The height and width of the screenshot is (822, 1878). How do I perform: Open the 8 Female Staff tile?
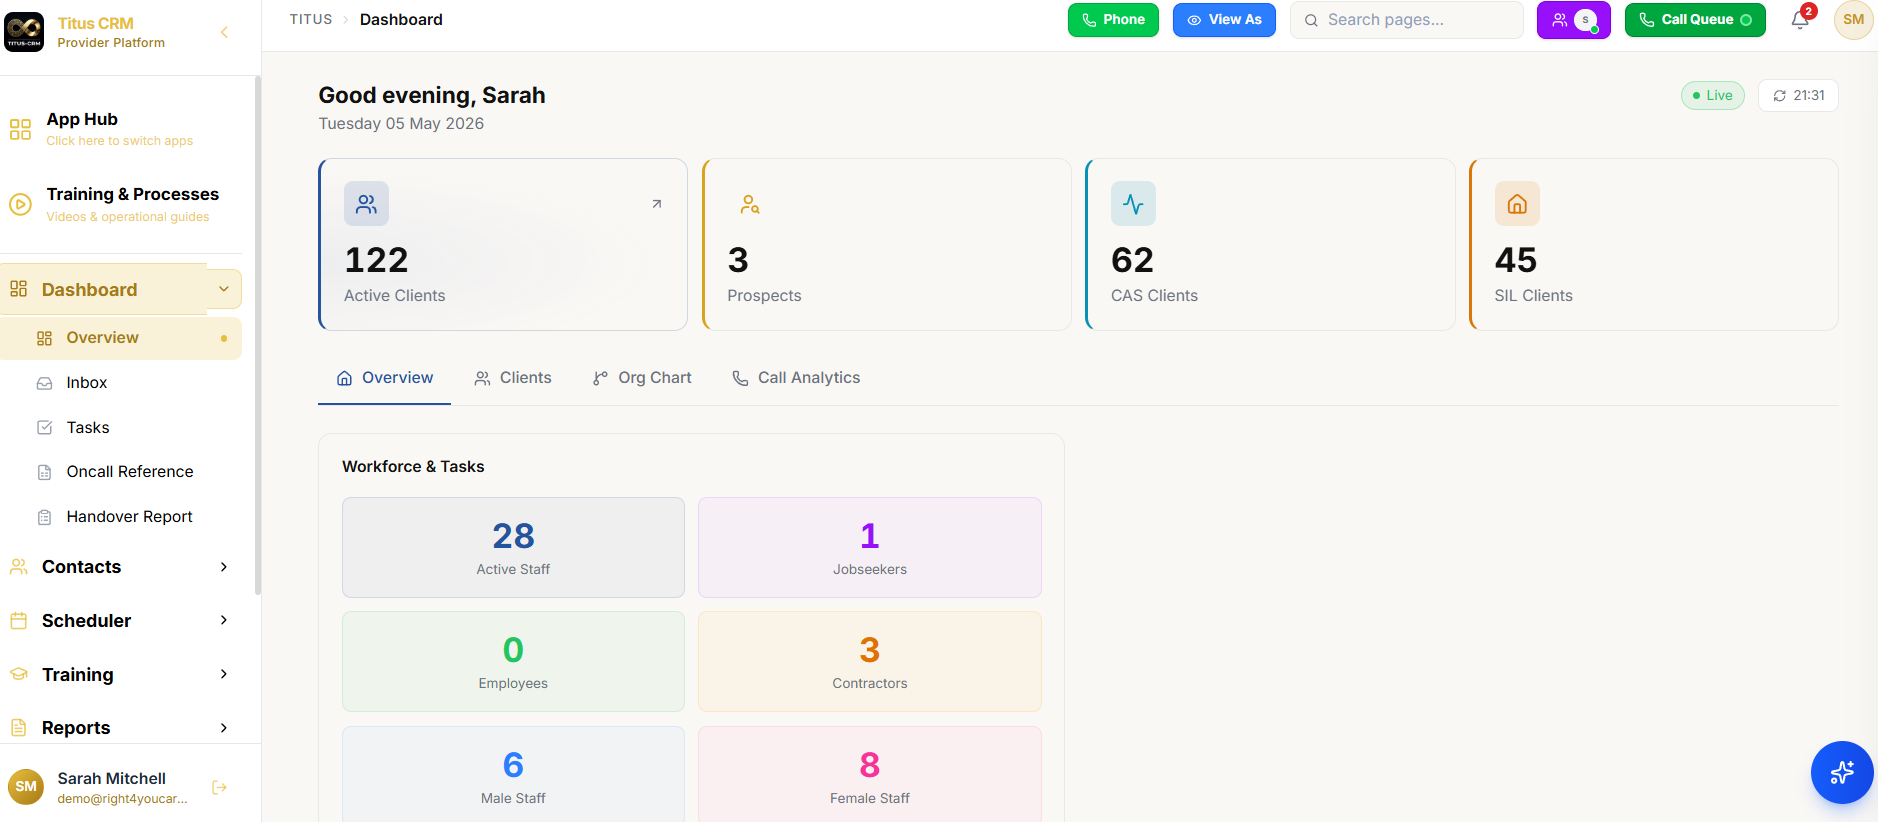coord(870,775)
